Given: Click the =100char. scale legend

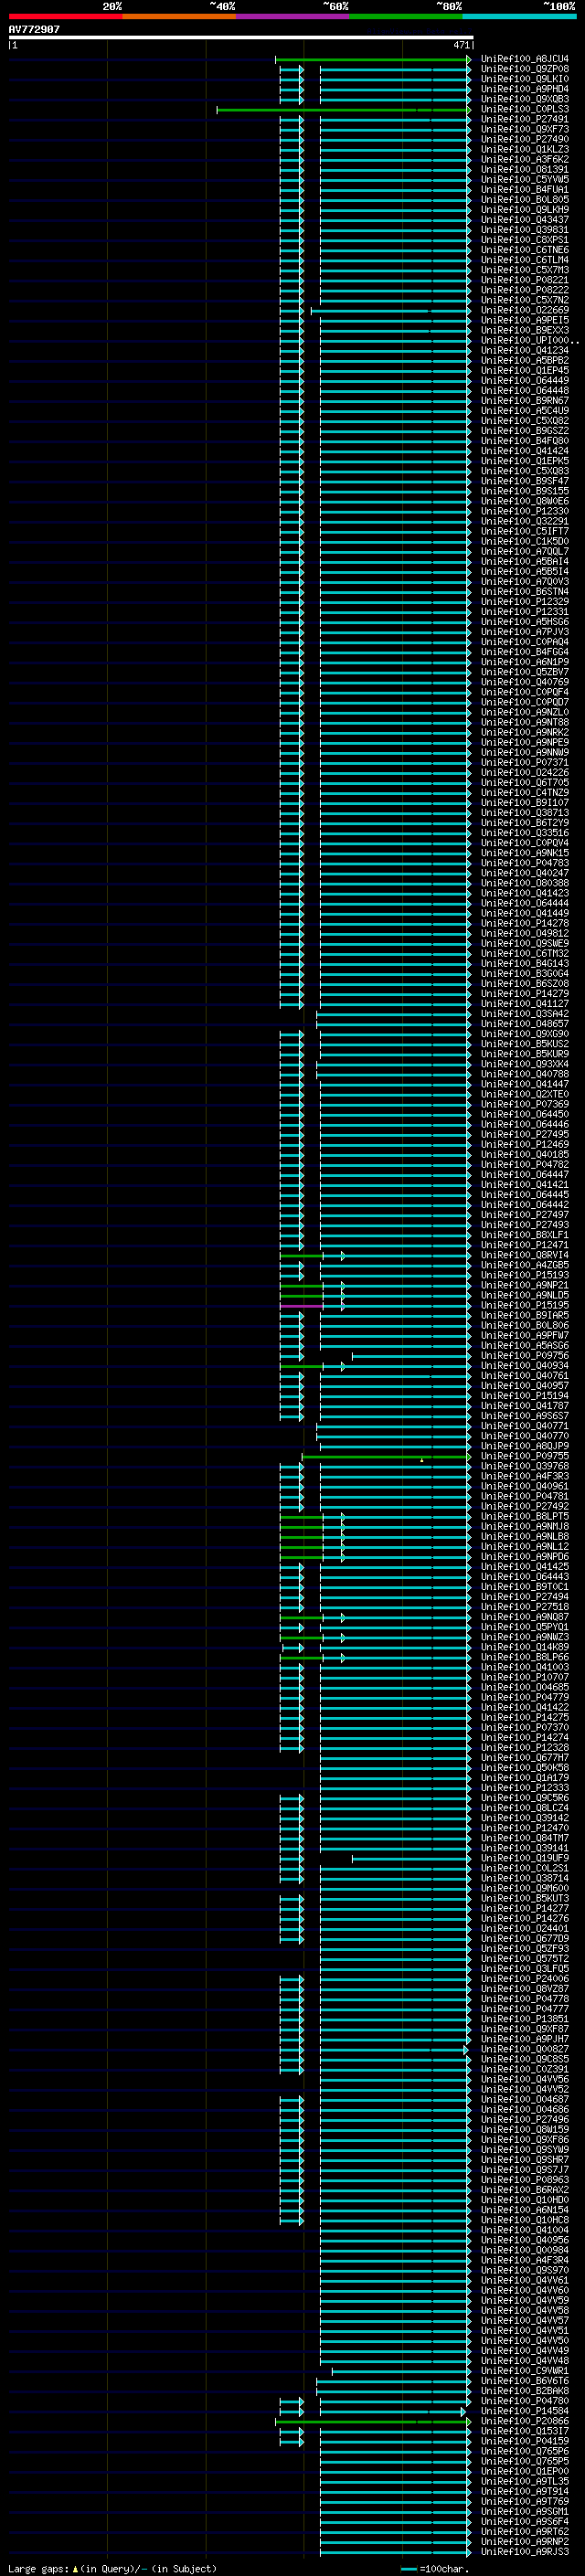Looking at the screenshot, I should (x=435, y=2569).
